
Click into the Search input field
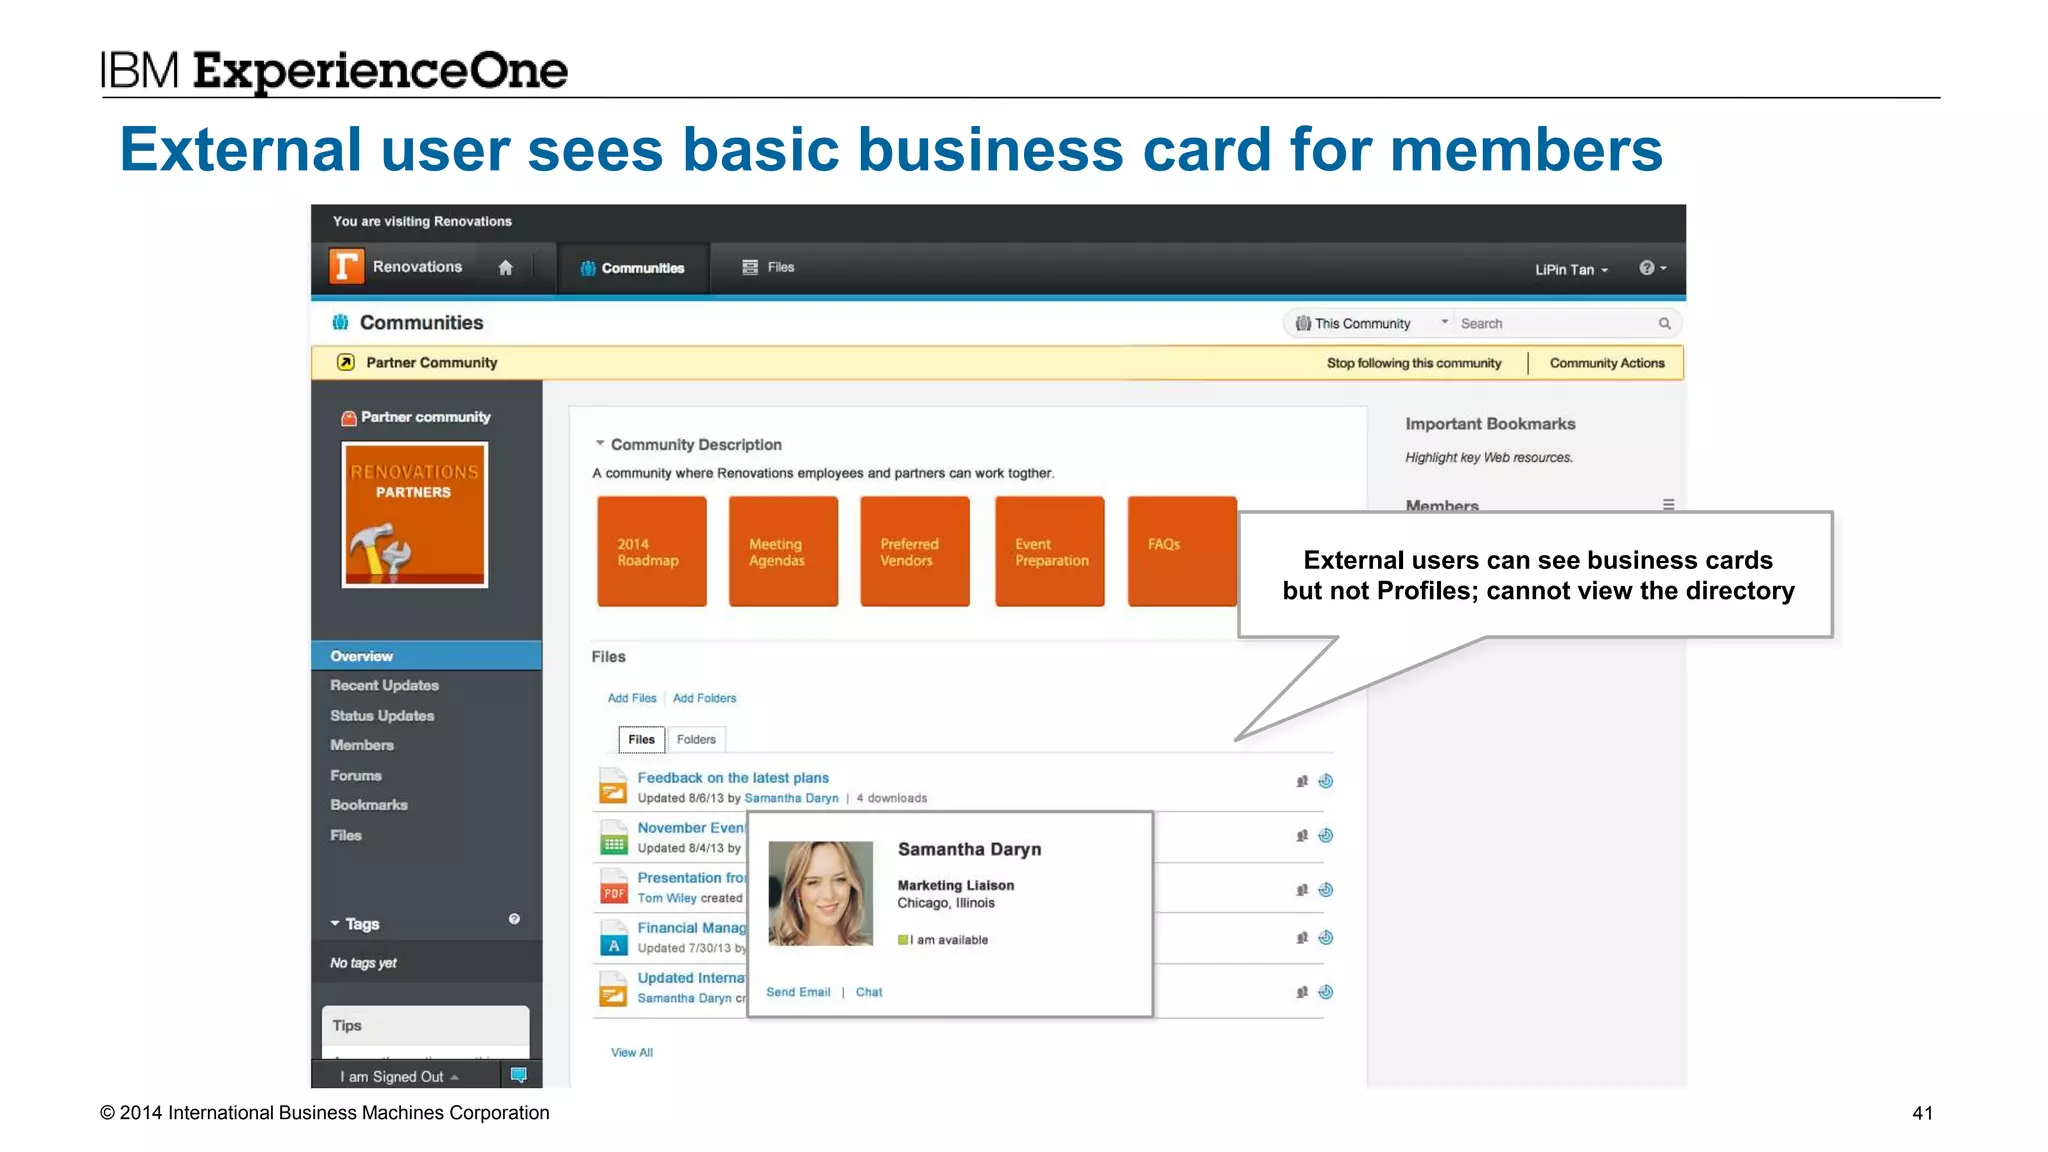pyautogui.click(x=1555, y=323)
